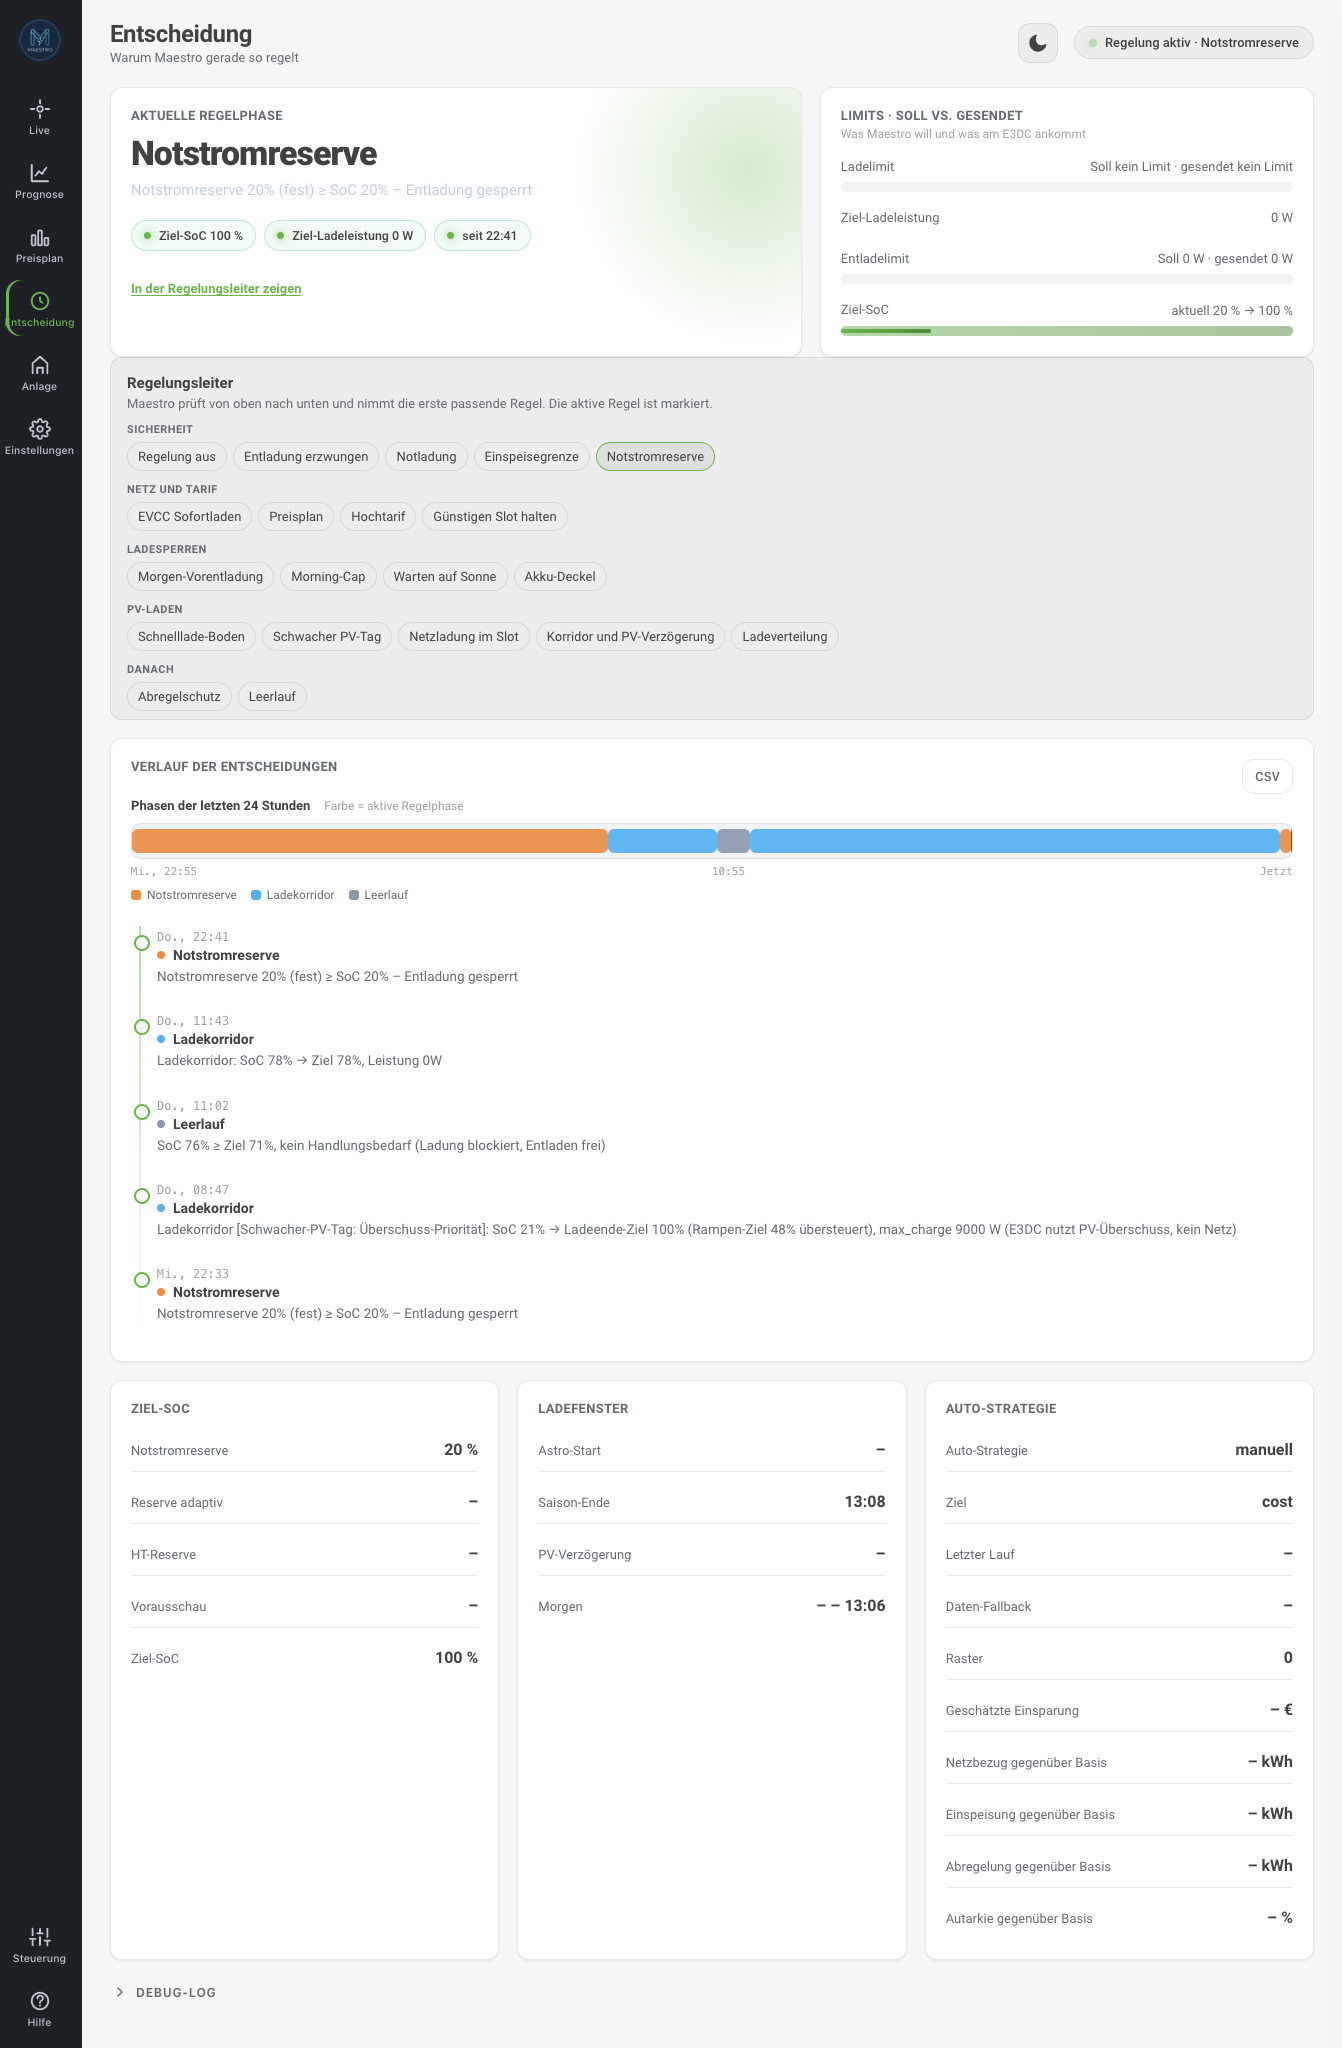
Task: Click the Ladeverteilung chip
Action: tap(785, 637)
